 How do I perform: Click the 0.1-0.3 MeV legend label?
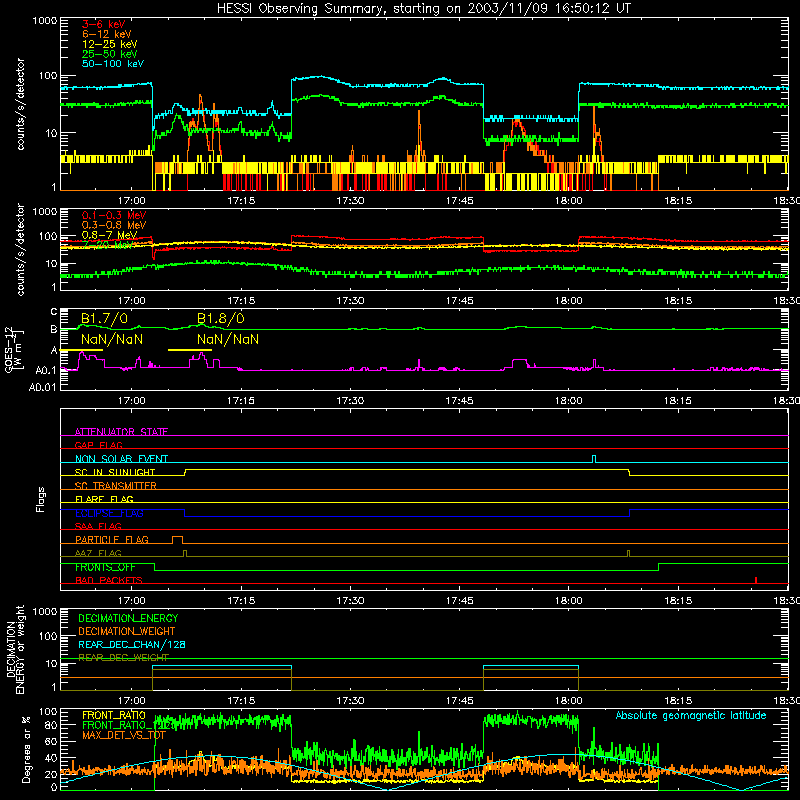tap(114, 215)
